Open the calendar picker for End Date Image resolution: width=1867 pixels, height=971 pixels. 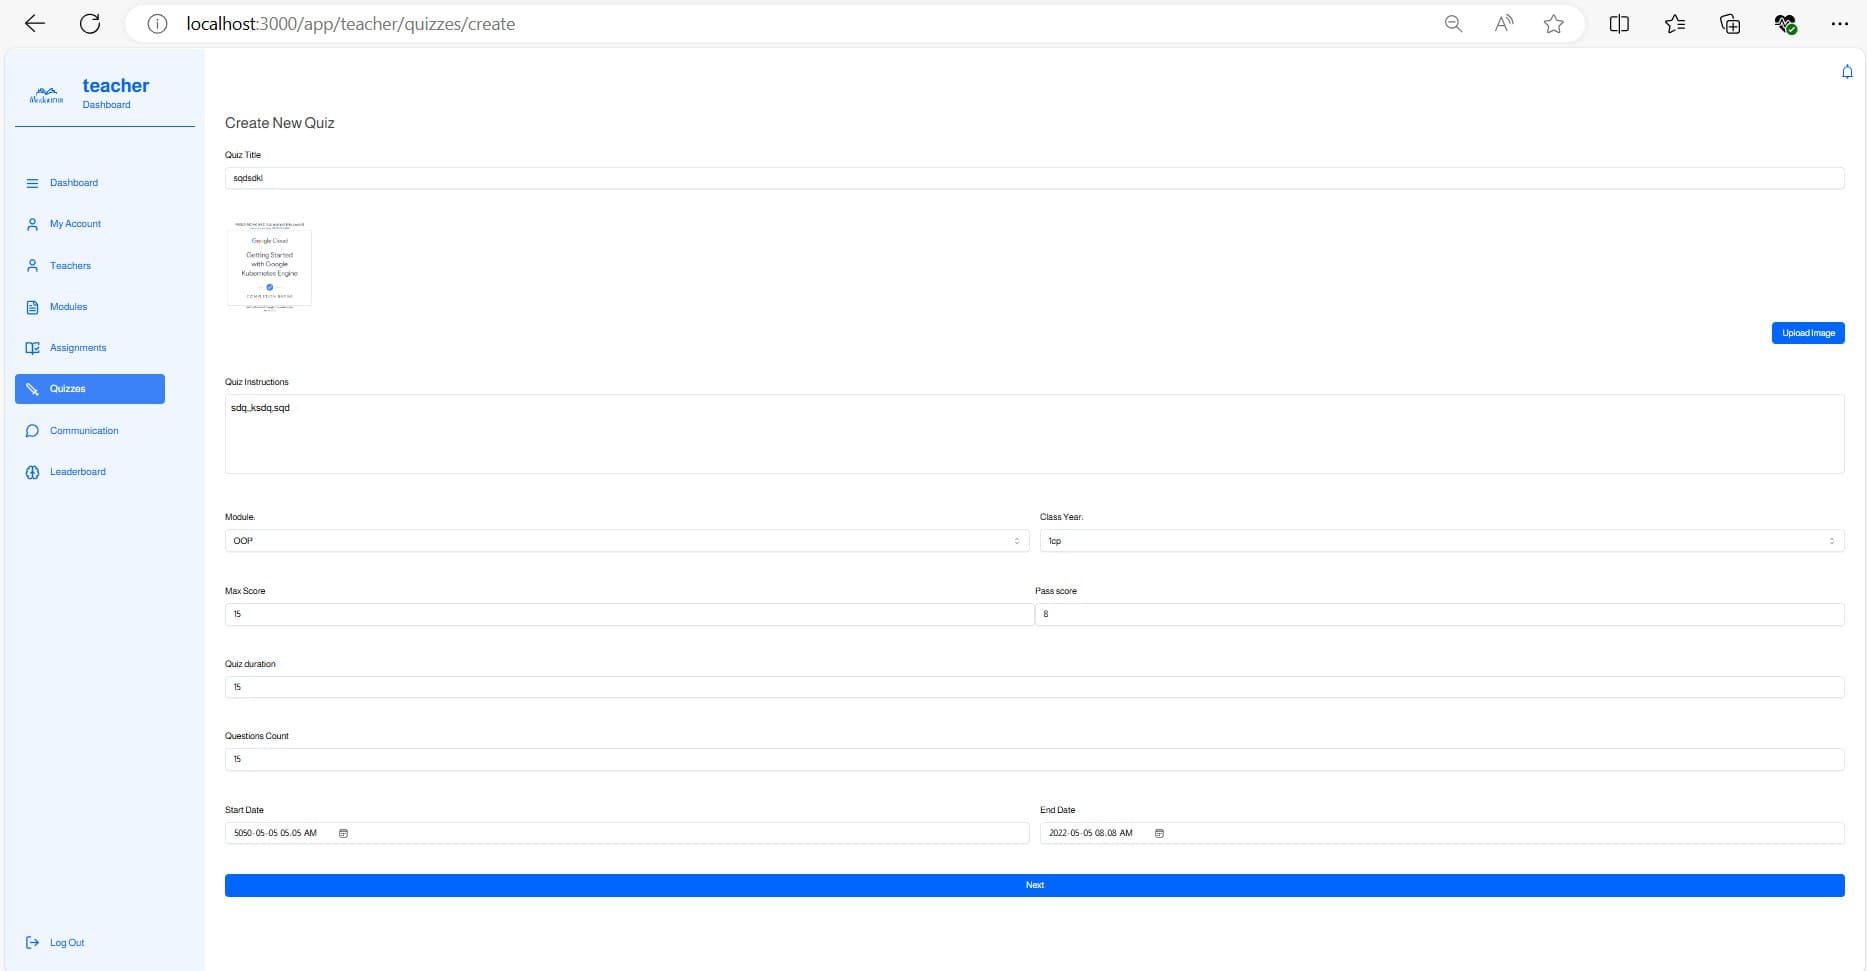1159,833
